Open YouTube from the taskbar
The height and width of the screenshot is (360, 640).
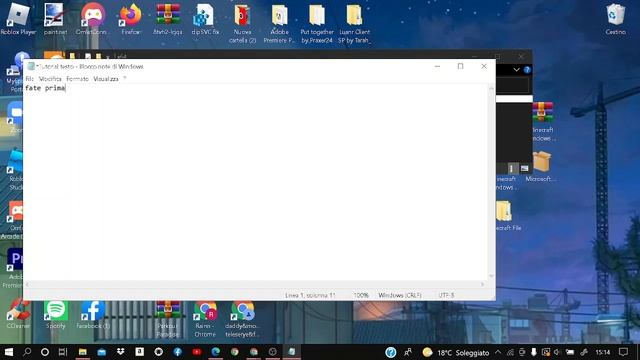point(197,352)
